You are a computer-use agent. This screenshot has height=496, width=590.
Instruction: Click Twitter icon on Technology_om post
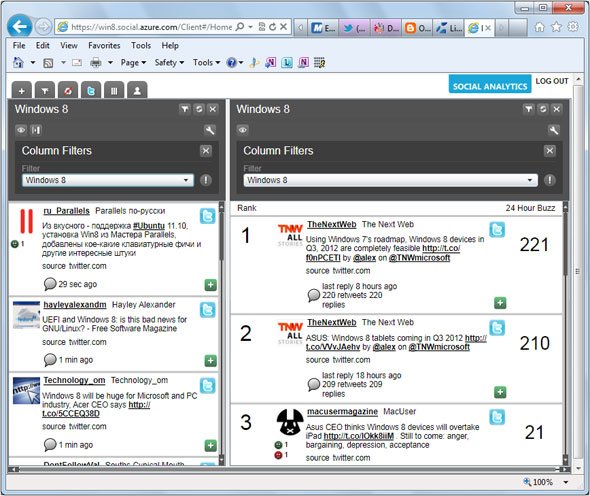coord(208,386)
